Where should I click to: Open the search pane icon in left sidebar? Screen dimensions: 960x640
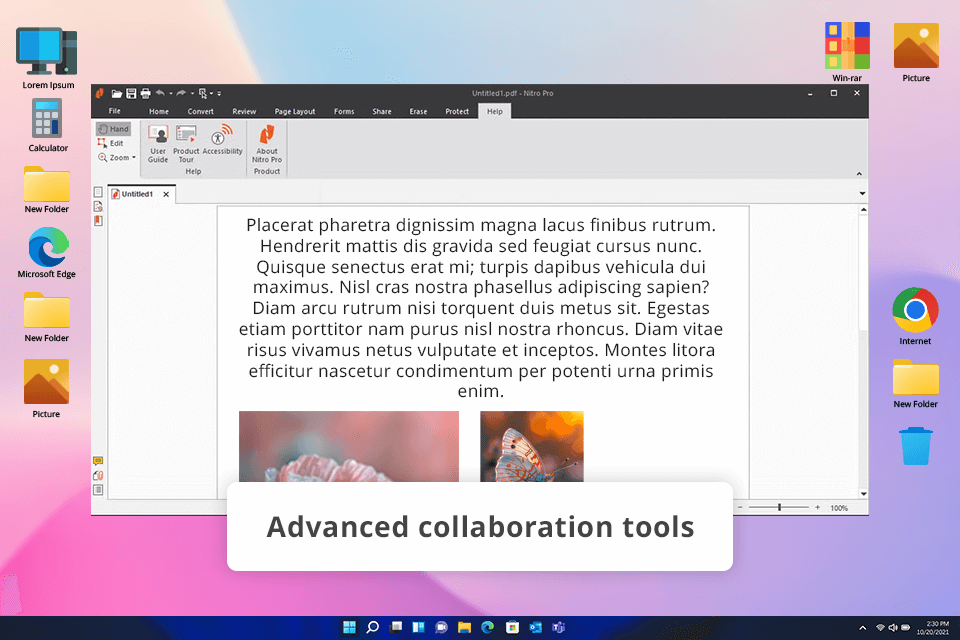[x=98, y=206]
